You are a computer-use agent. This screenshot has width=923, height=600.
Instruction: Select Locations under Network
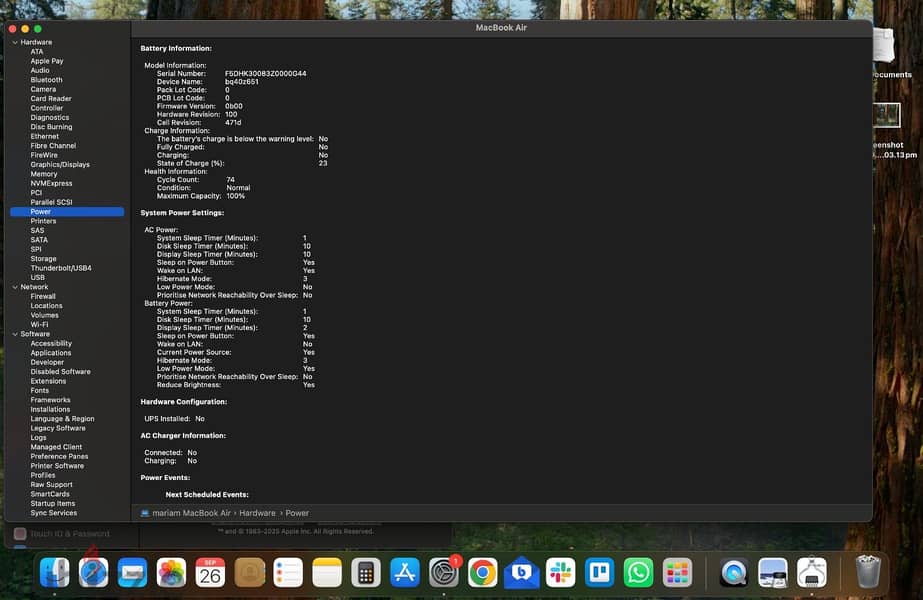[46, 306]
